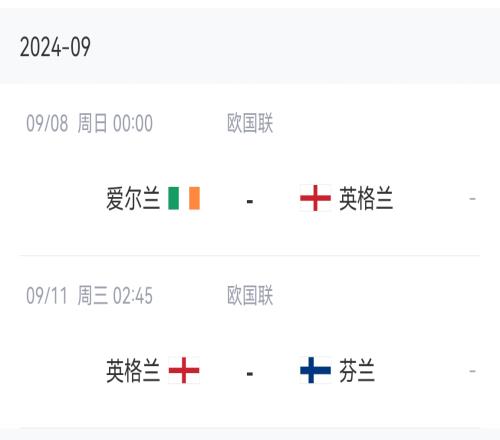500x440 pixels.
Task: Open the 爱尔兰 team name
Action: point(133,198)
